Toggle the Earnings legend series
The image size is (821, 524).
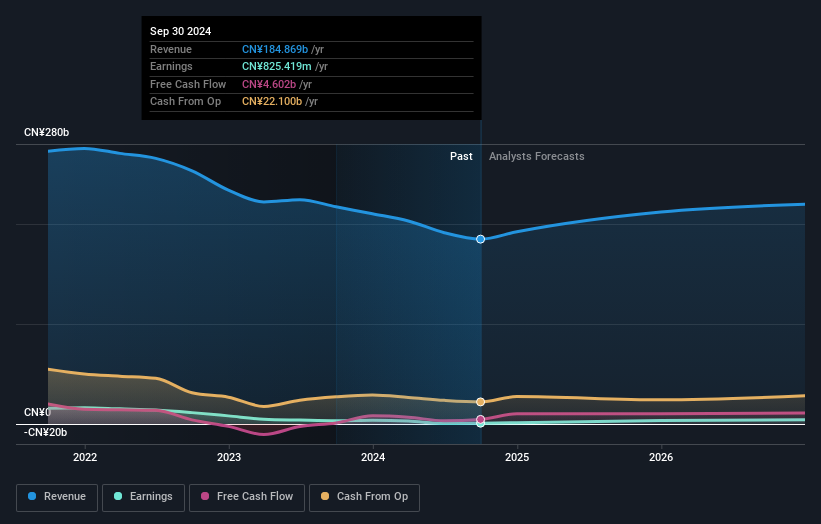point(143,497)
